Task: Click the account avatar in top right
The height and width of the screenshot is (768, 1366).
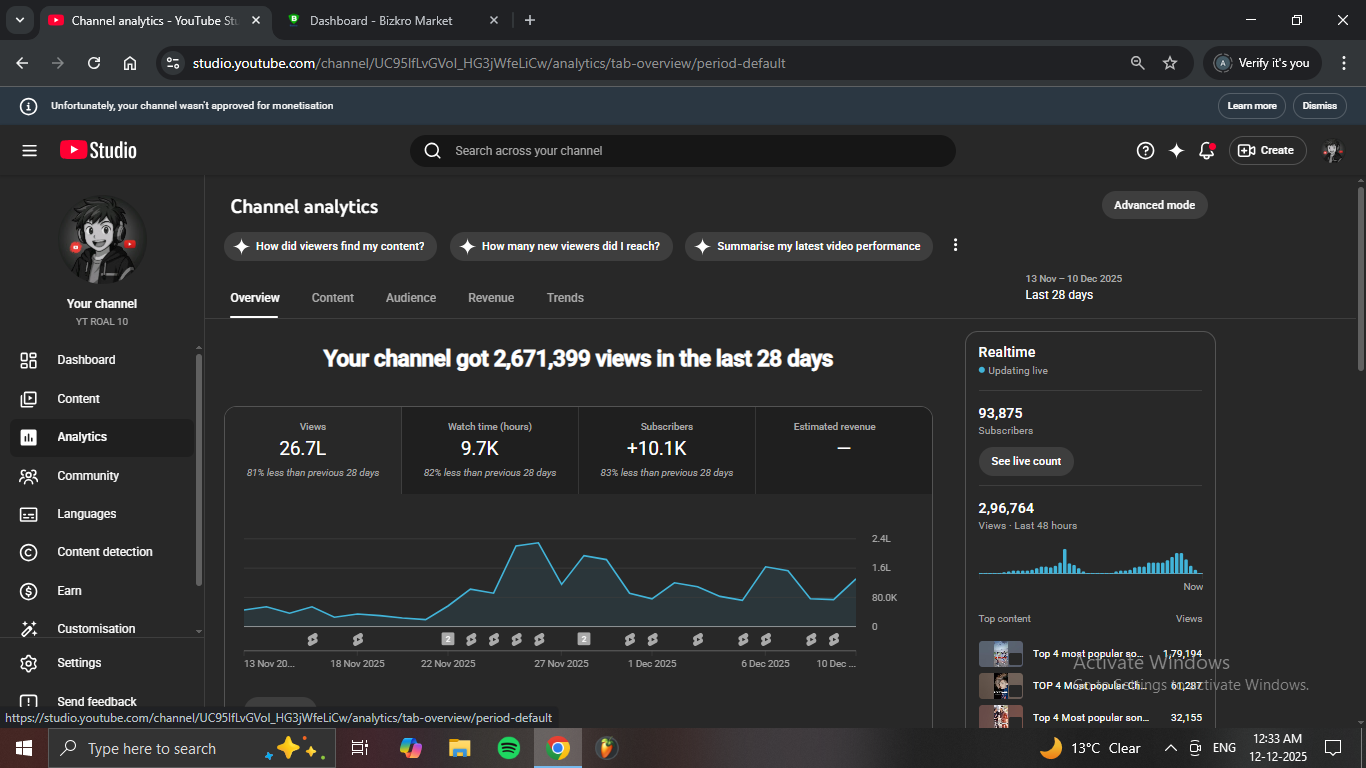Action: [x=1332, y=151]
